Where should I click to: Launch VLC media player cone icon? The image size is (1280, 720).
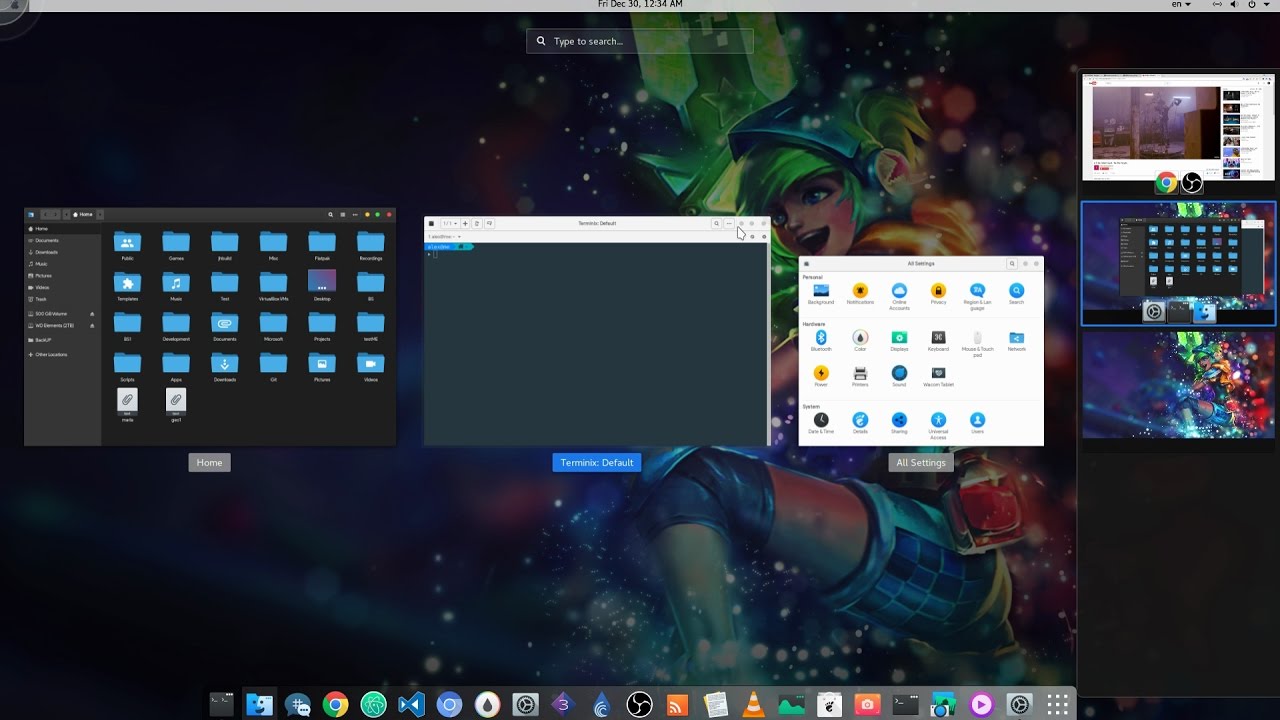pos(753,705)
